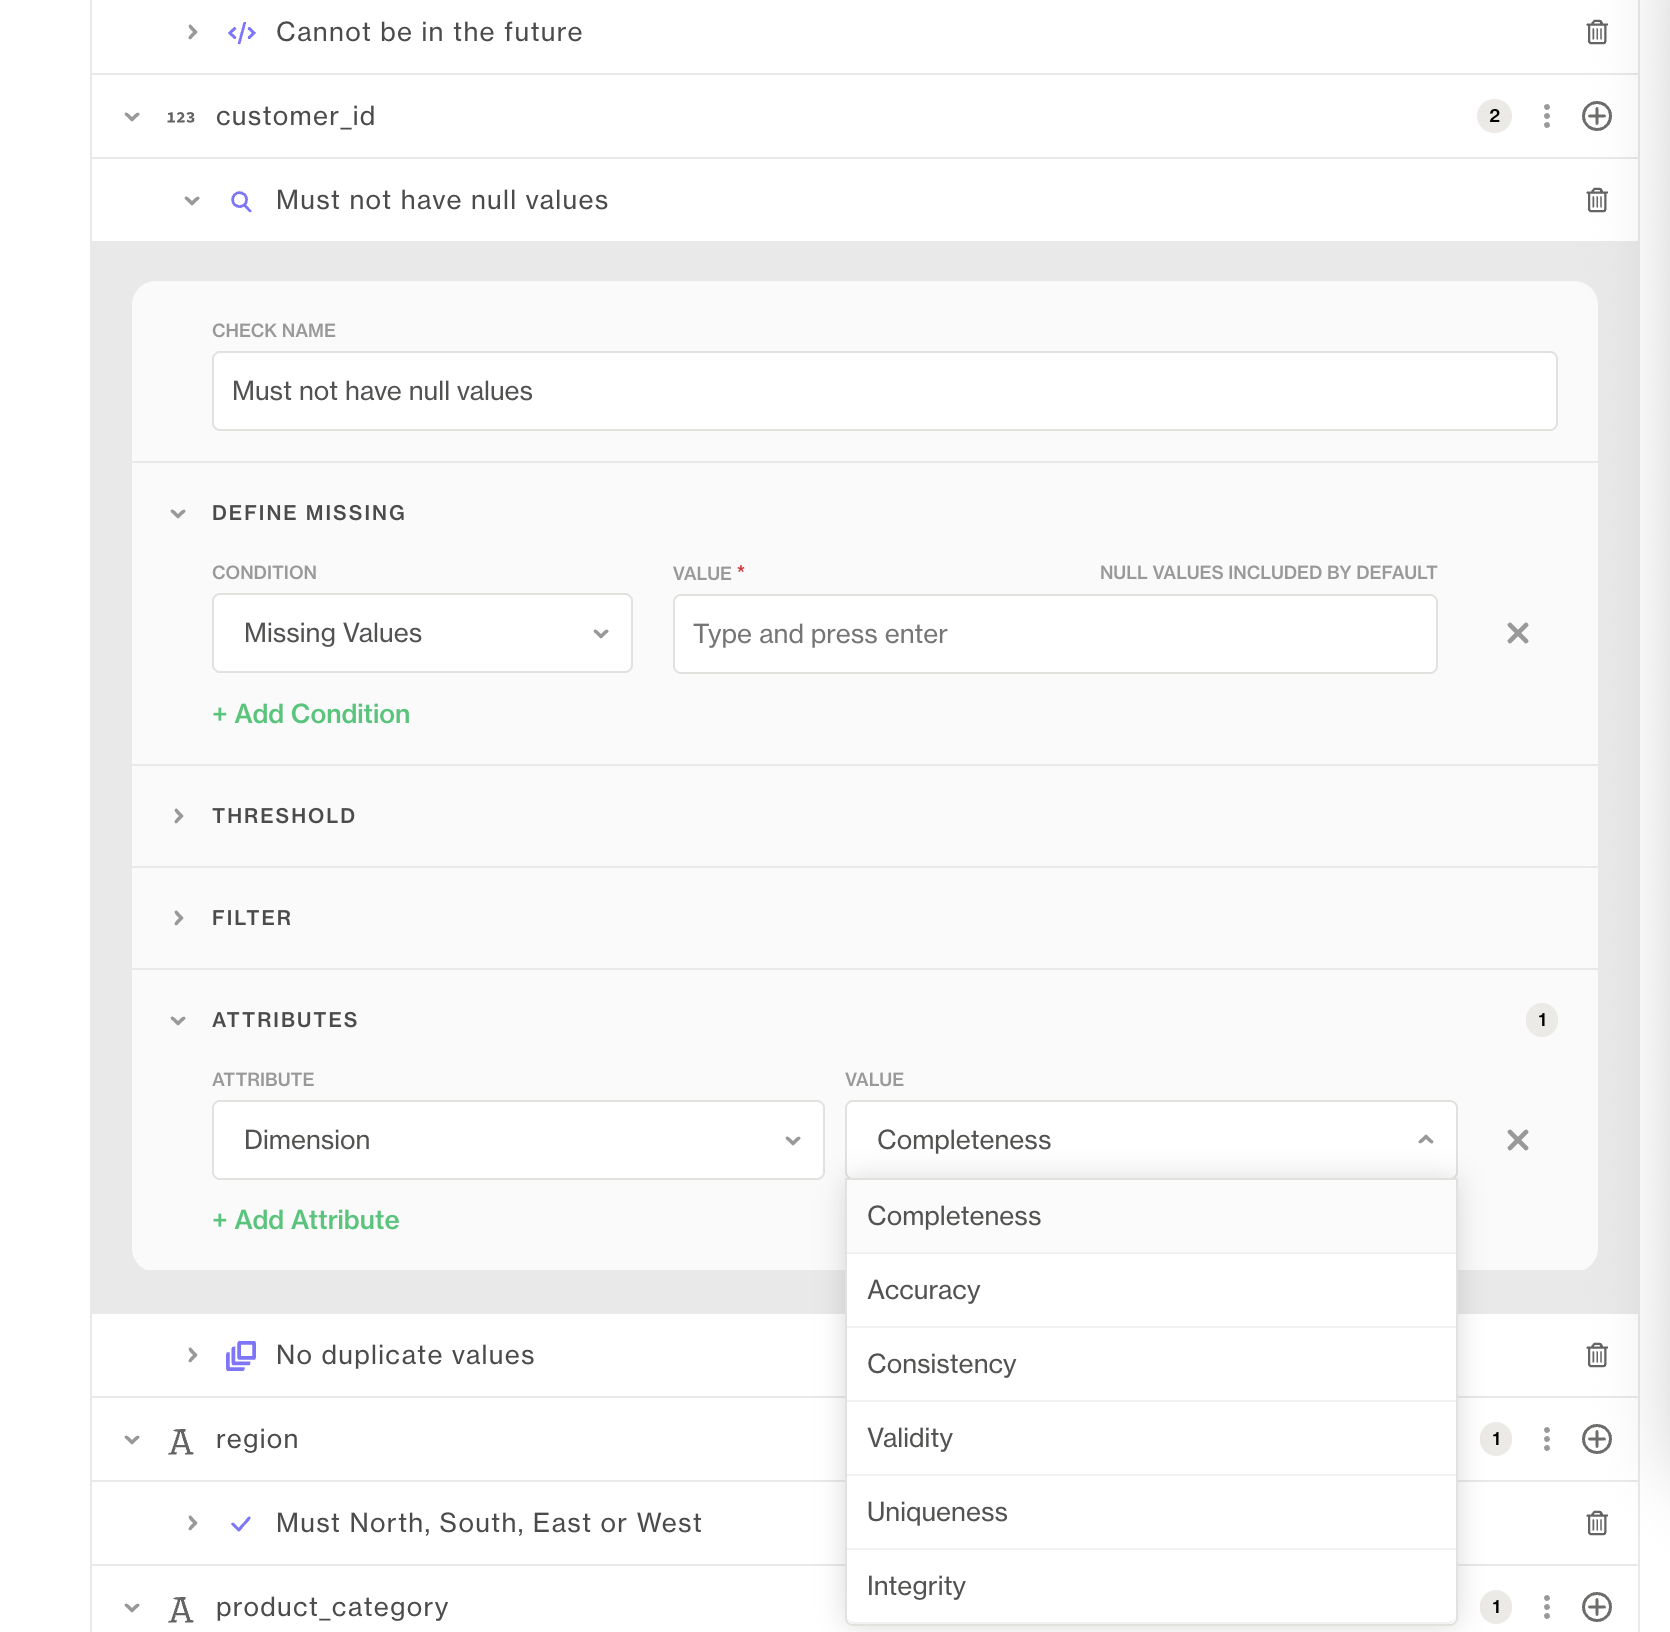Focus the Check Name text field
This screenshot has width=1670, height=1632.
884,391
